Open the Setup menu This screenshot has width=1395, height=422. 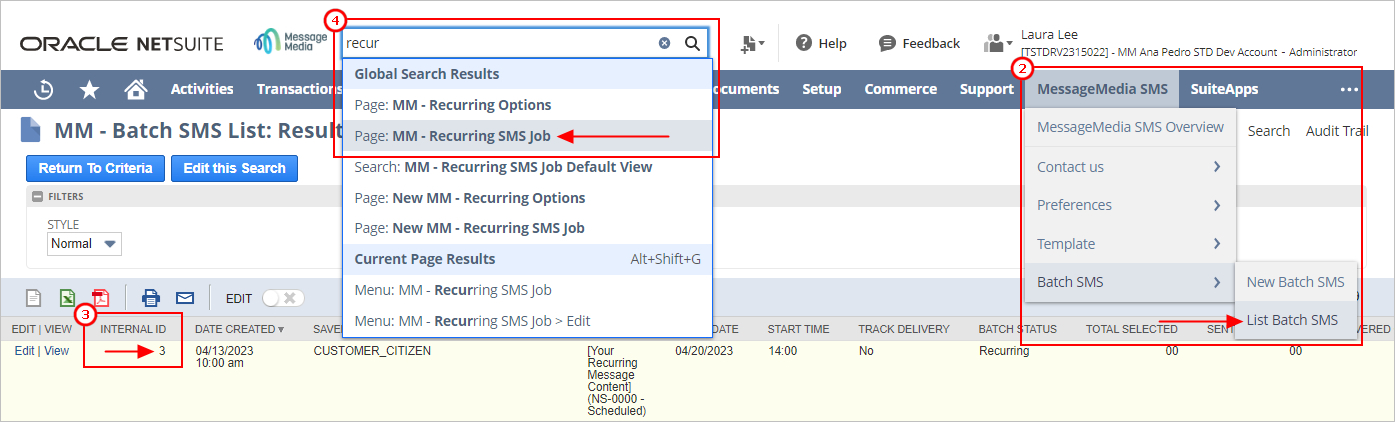821,89
